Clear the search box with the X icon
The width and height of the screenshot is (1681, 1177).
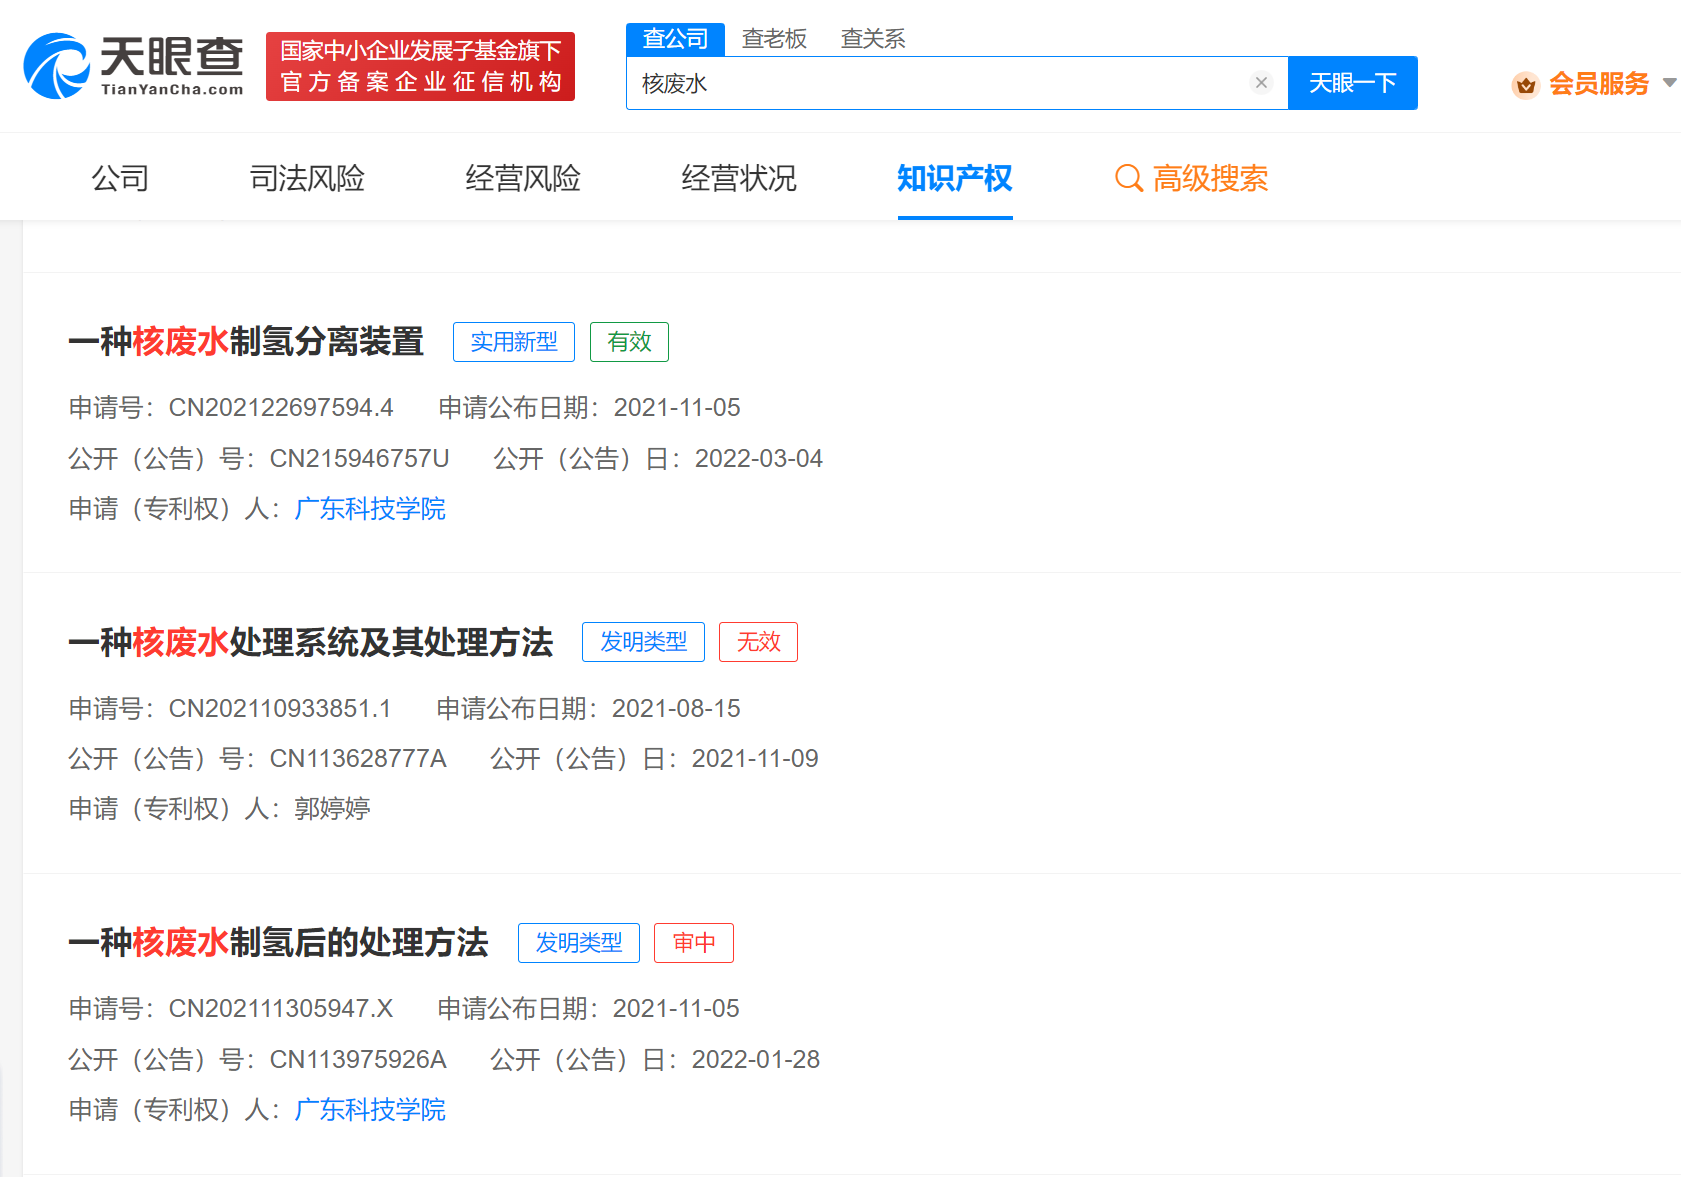click(1260, 82)
